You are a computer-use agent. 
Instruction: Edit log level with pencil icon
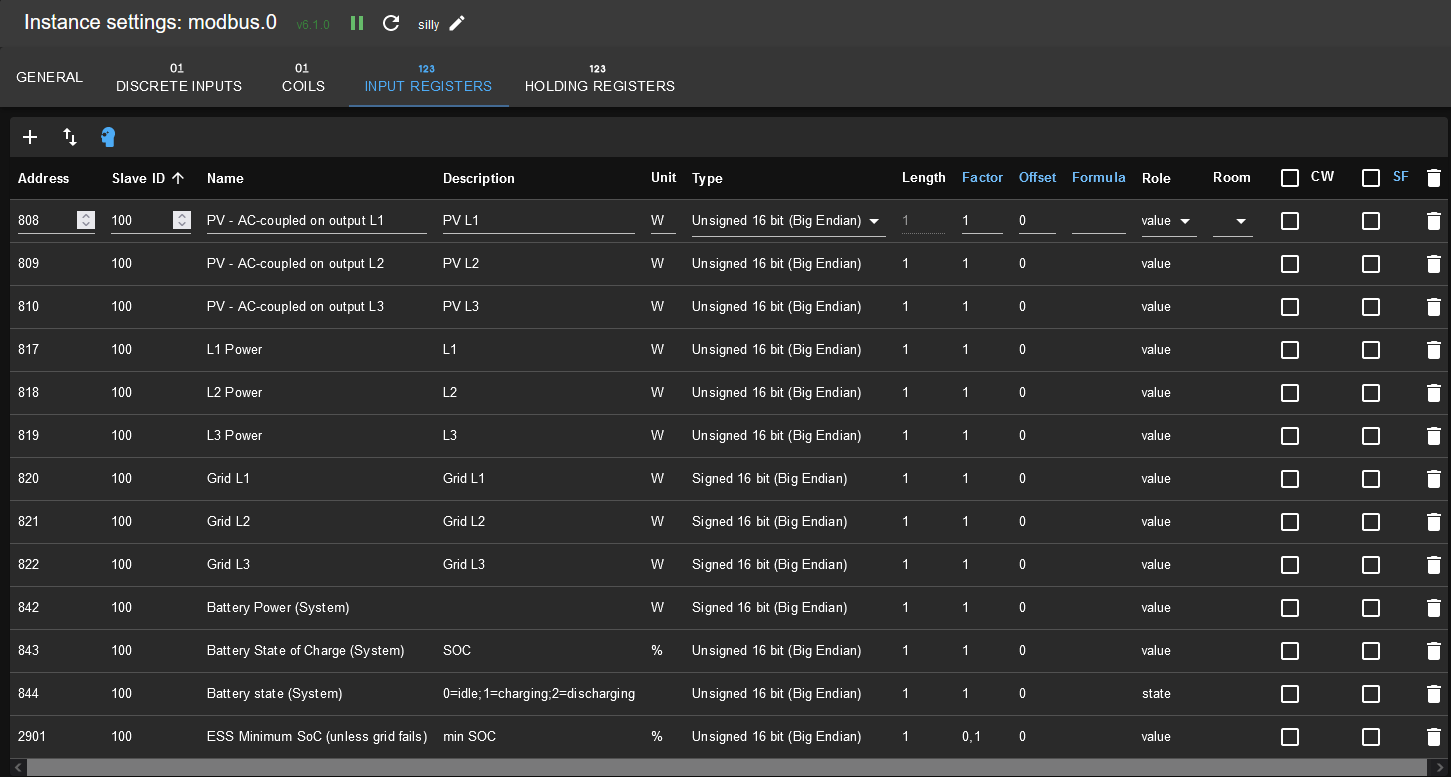click(457, 23)
